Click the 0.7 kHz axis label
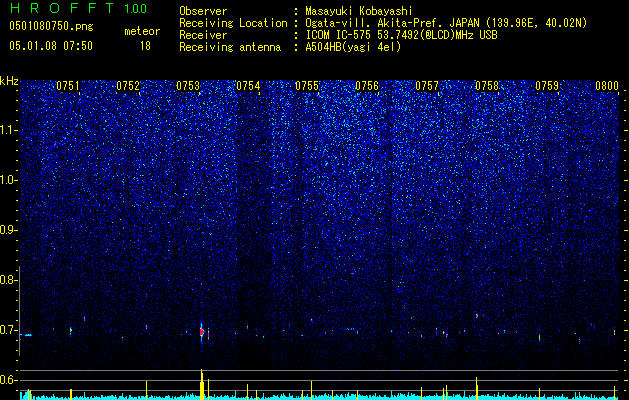This screenshot has width=629, height=400. [x=7, y=330]
